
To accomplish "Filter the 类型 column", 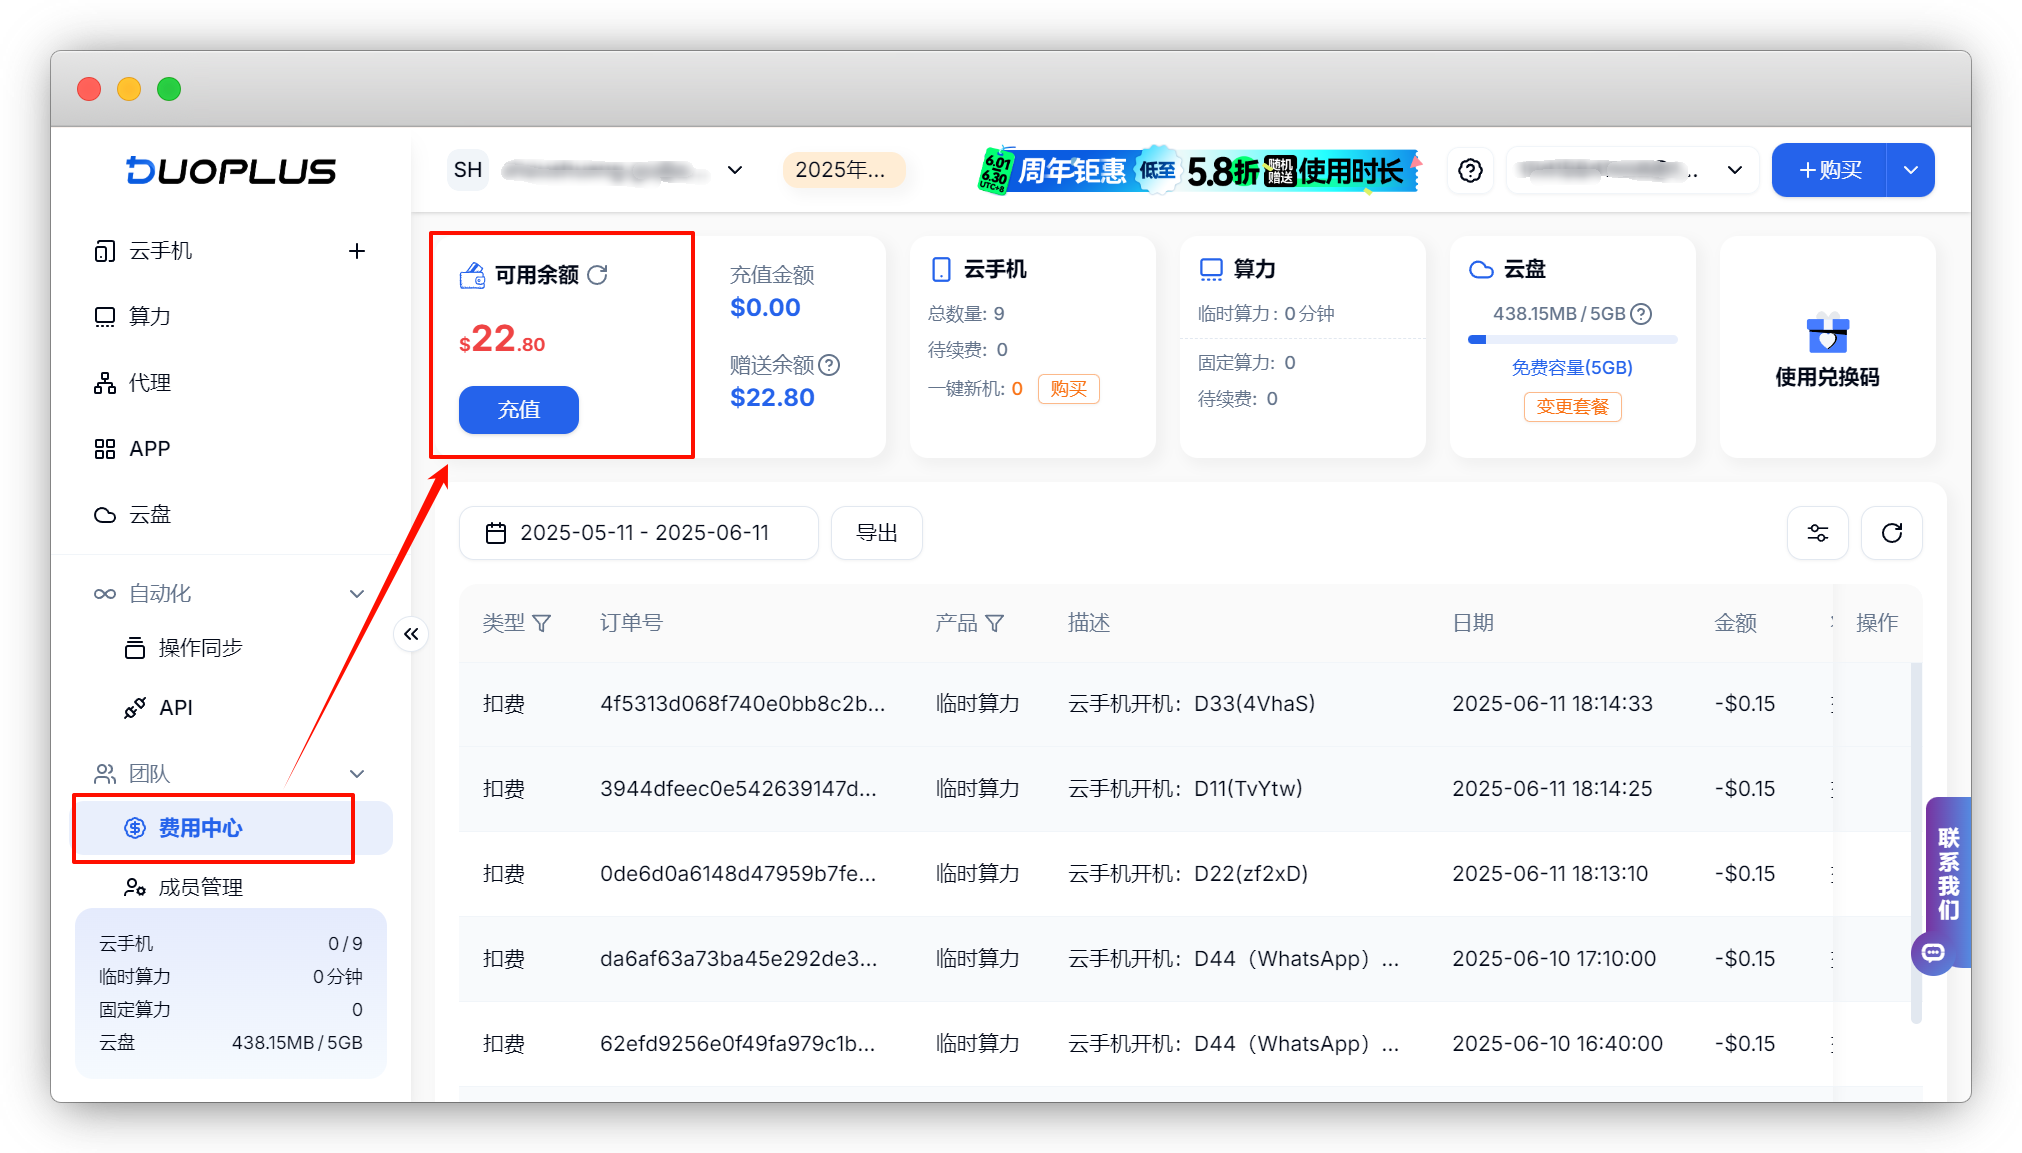I will [x=542, y=623].
